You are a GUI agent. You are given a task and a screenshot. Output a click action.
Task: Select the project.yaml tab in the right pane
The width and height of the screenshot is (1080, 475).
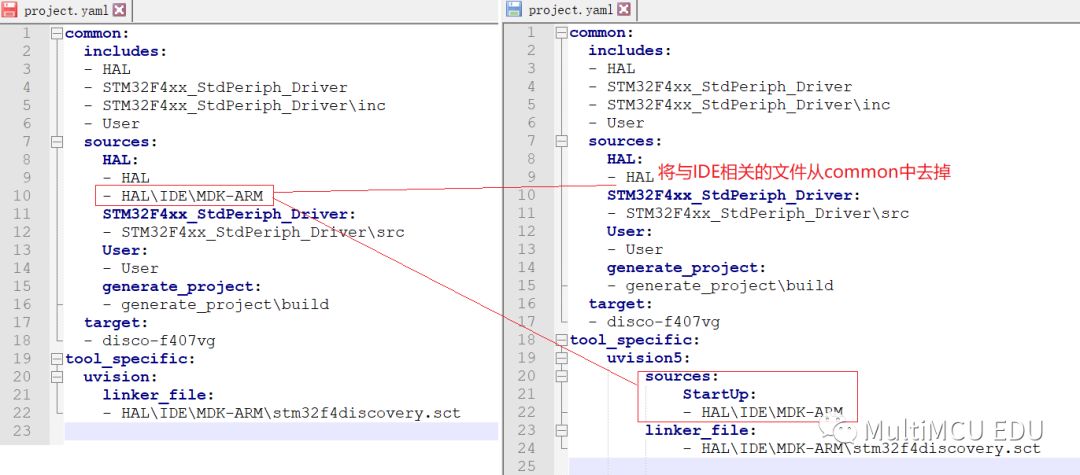click(x=570, y=10)
